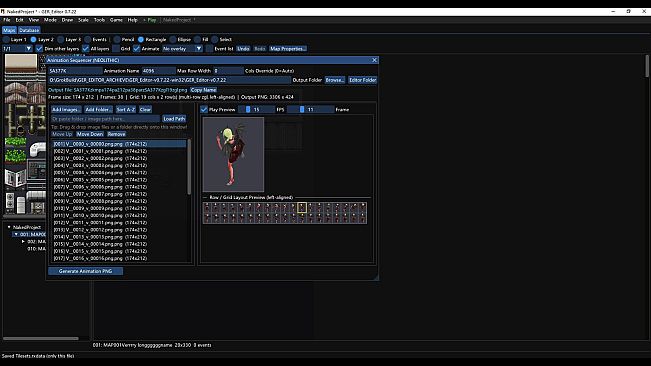651x366 pixels.
Task: Choose the Rectangle drawing tool
Action: [141, 39]
